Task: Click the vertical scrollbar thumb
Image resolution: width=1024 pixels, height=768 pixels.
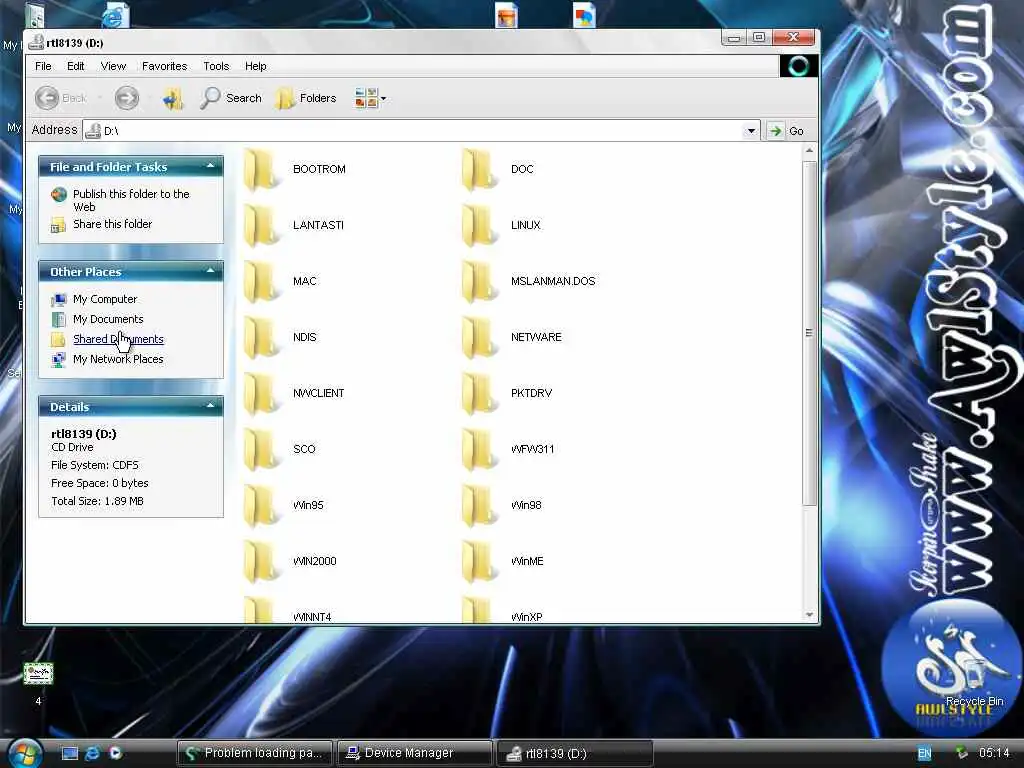Action: click(809, 333)
